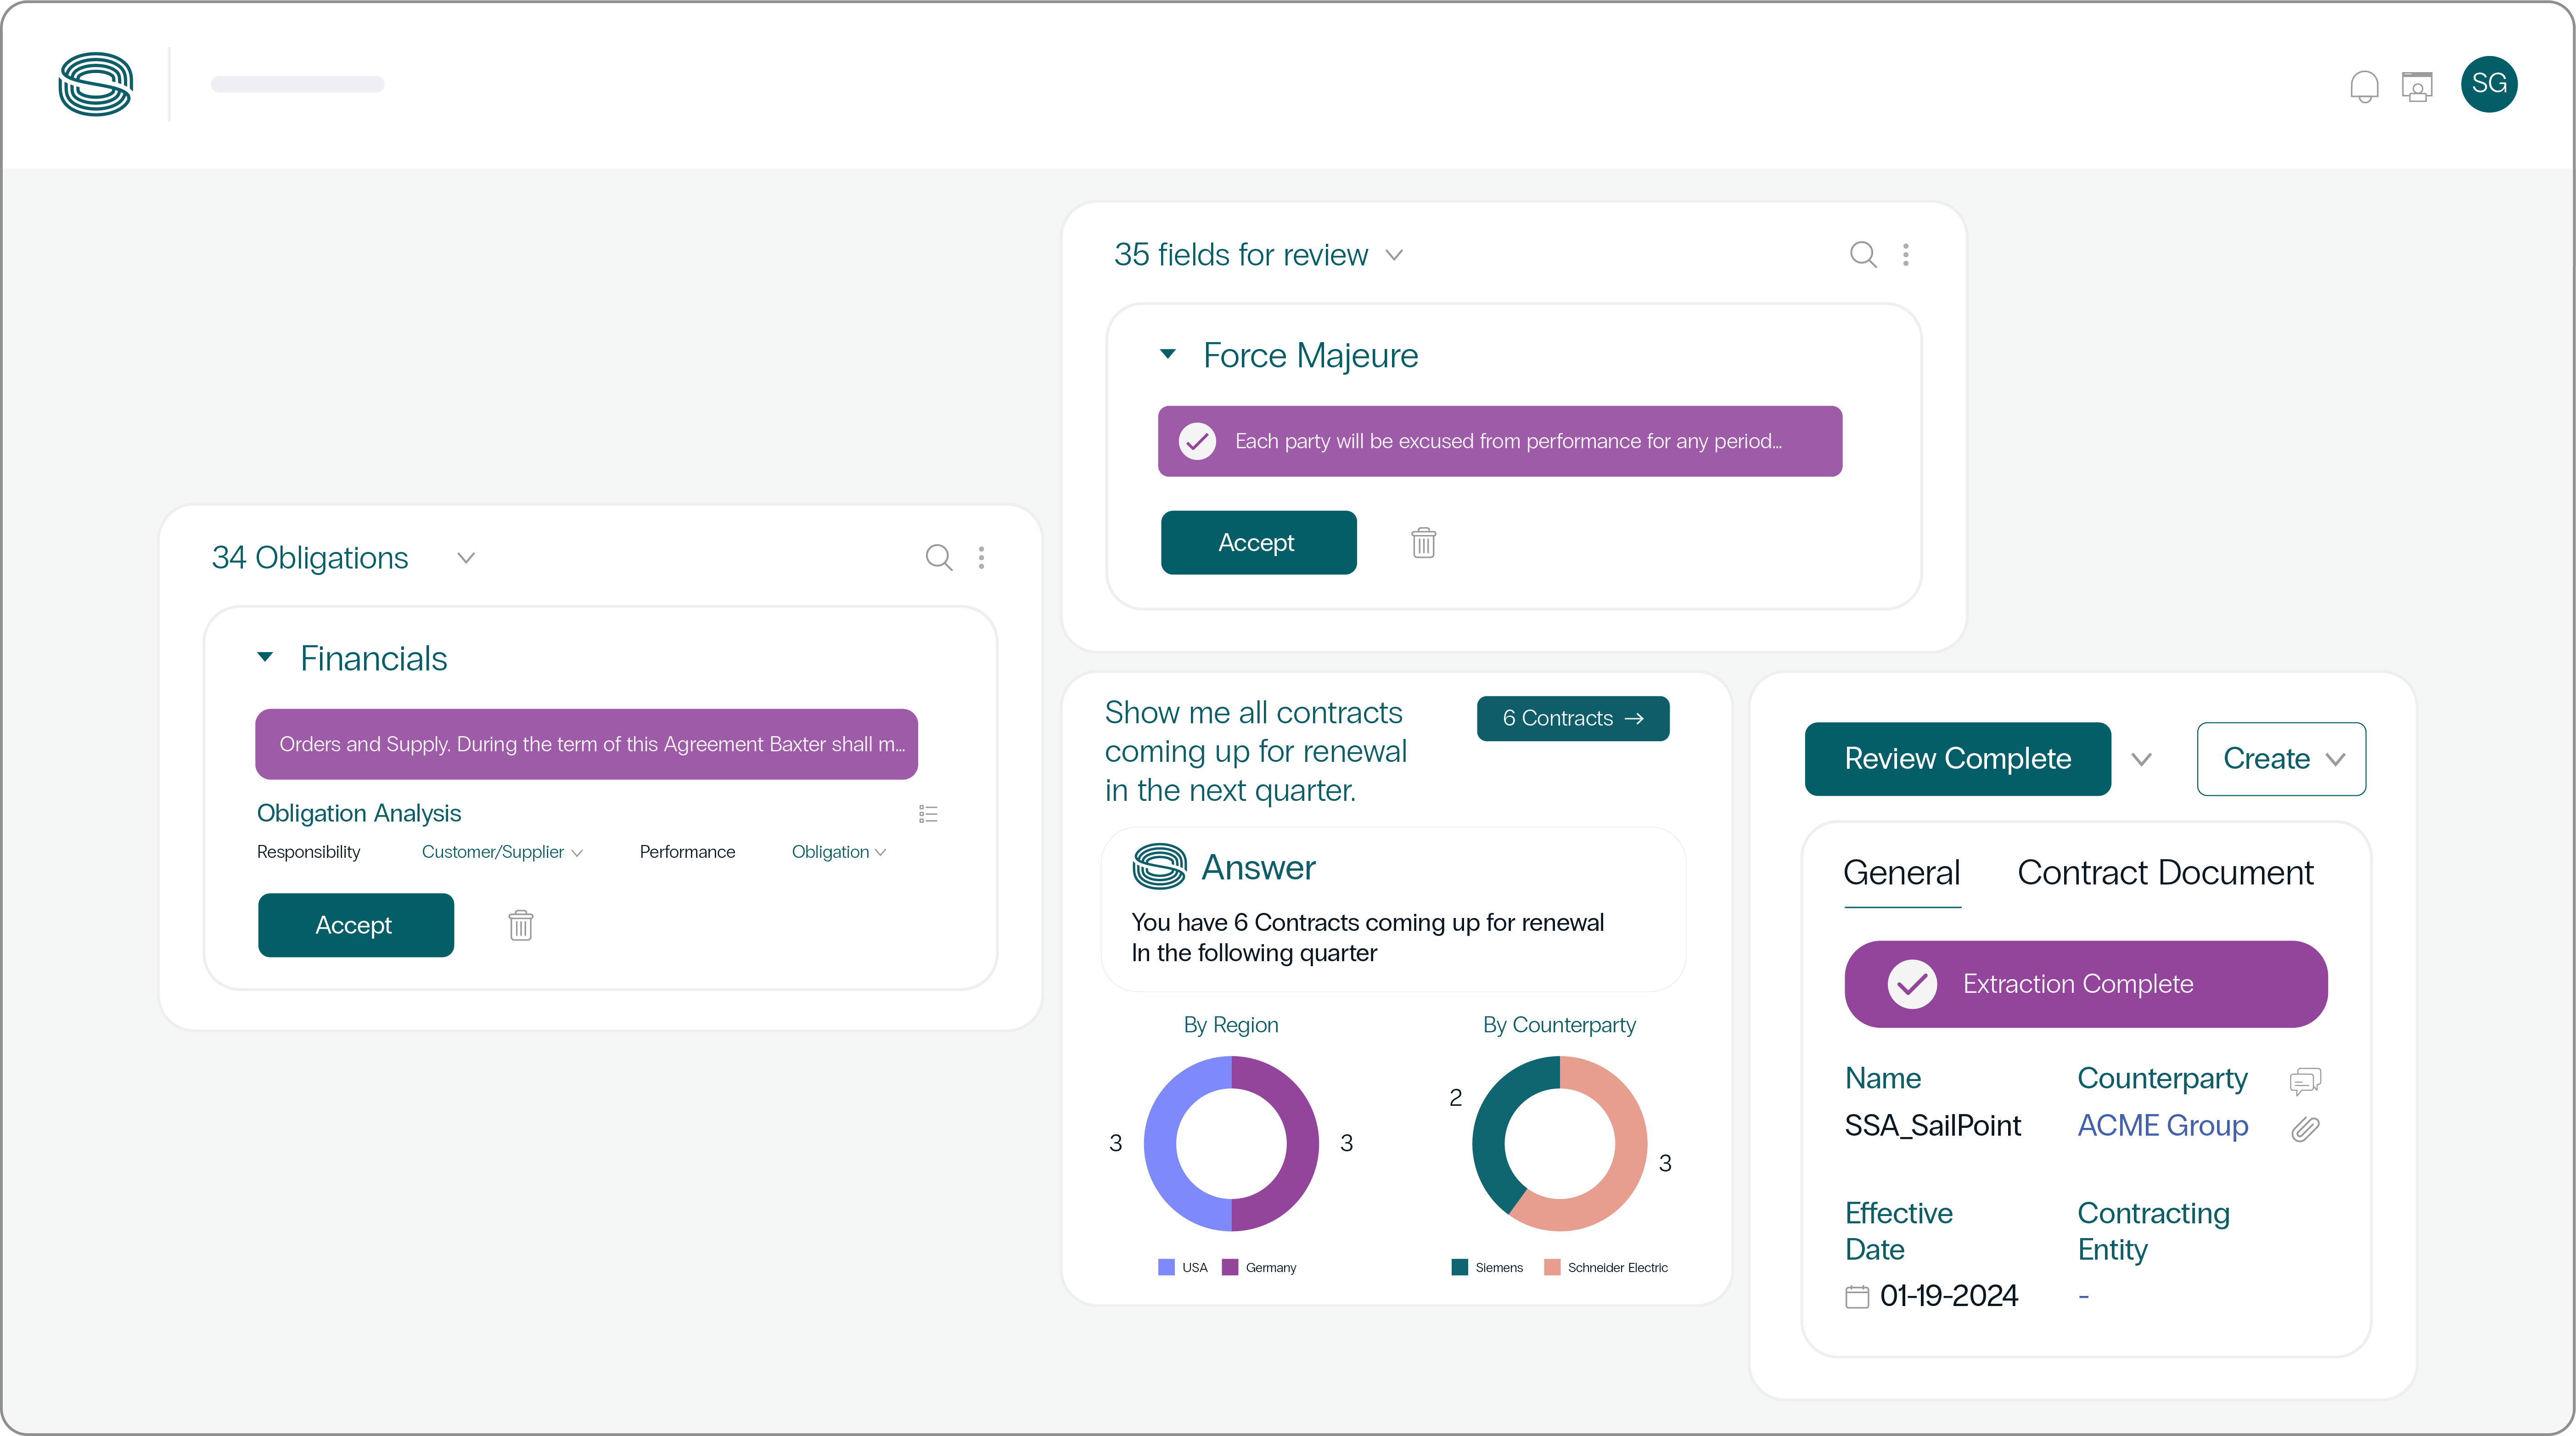The image size is (2576, 1436).
Task: Collapse the Force Majeure section
Action: [1168, 354]
